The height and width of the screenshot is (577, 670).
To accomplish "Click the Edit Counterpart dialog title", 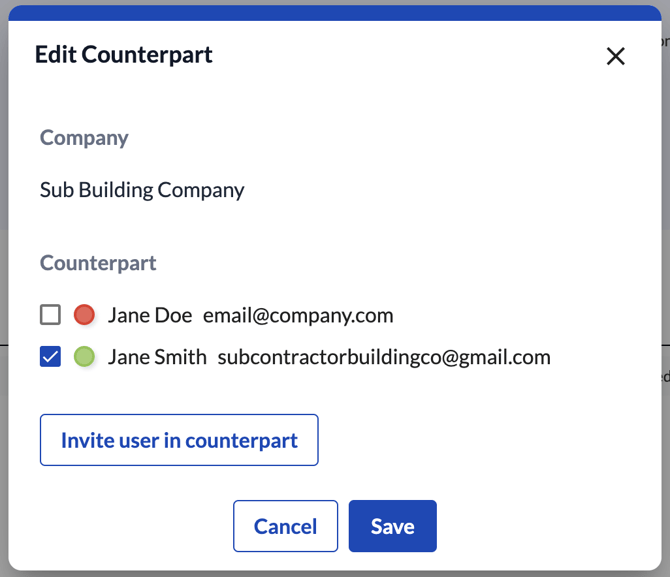I will pos(124,55).
